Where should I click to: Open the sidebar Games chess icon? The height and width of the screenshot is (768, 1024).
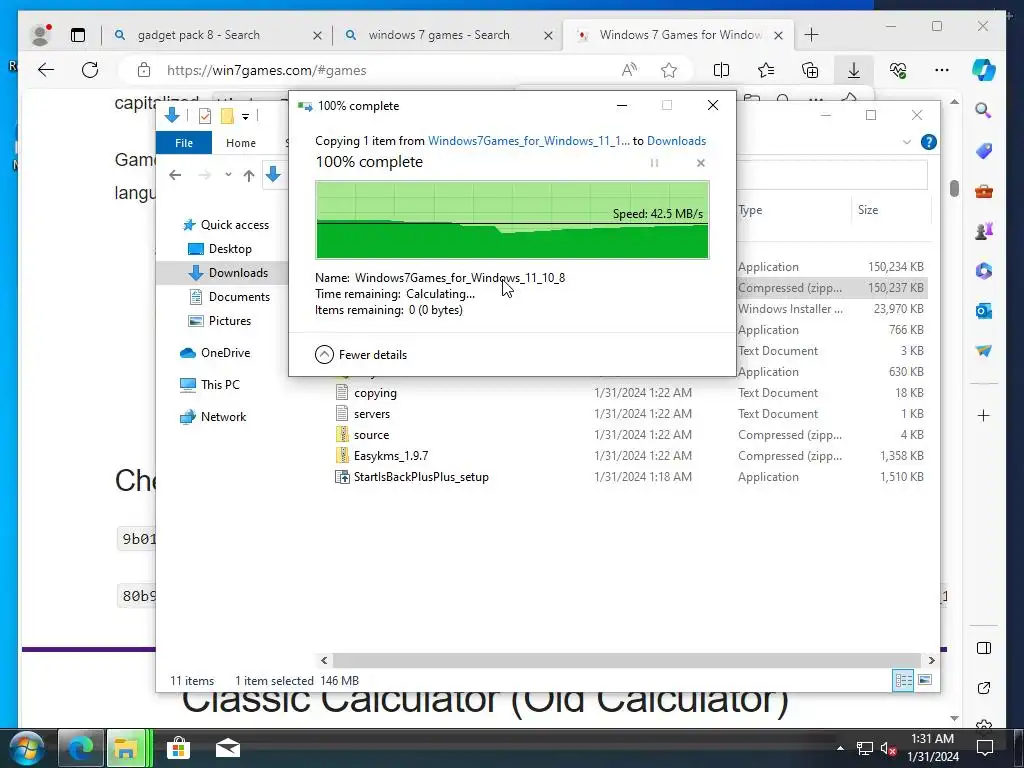[x=984, y=231]
